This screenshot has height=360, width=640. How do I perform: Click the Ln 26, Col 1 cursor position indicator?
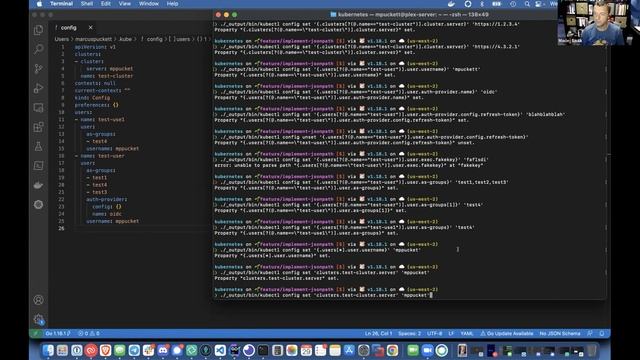coord(378,333)
